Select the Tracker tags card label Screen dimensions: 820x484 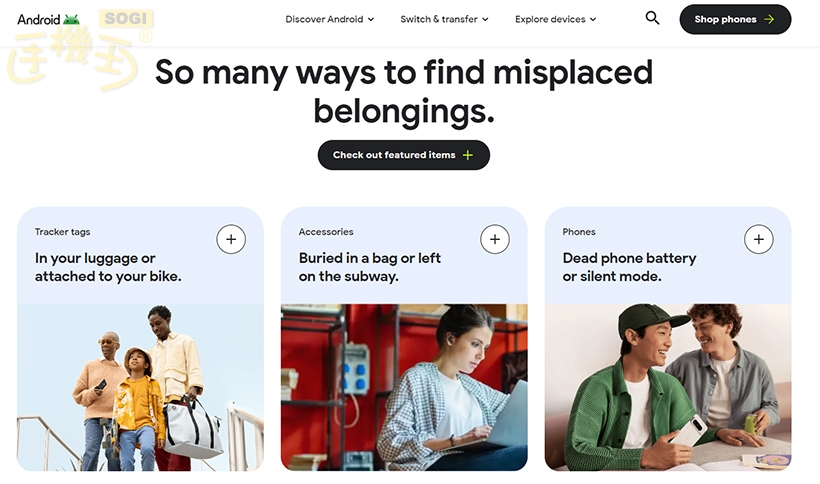click(x=62, y=232)
